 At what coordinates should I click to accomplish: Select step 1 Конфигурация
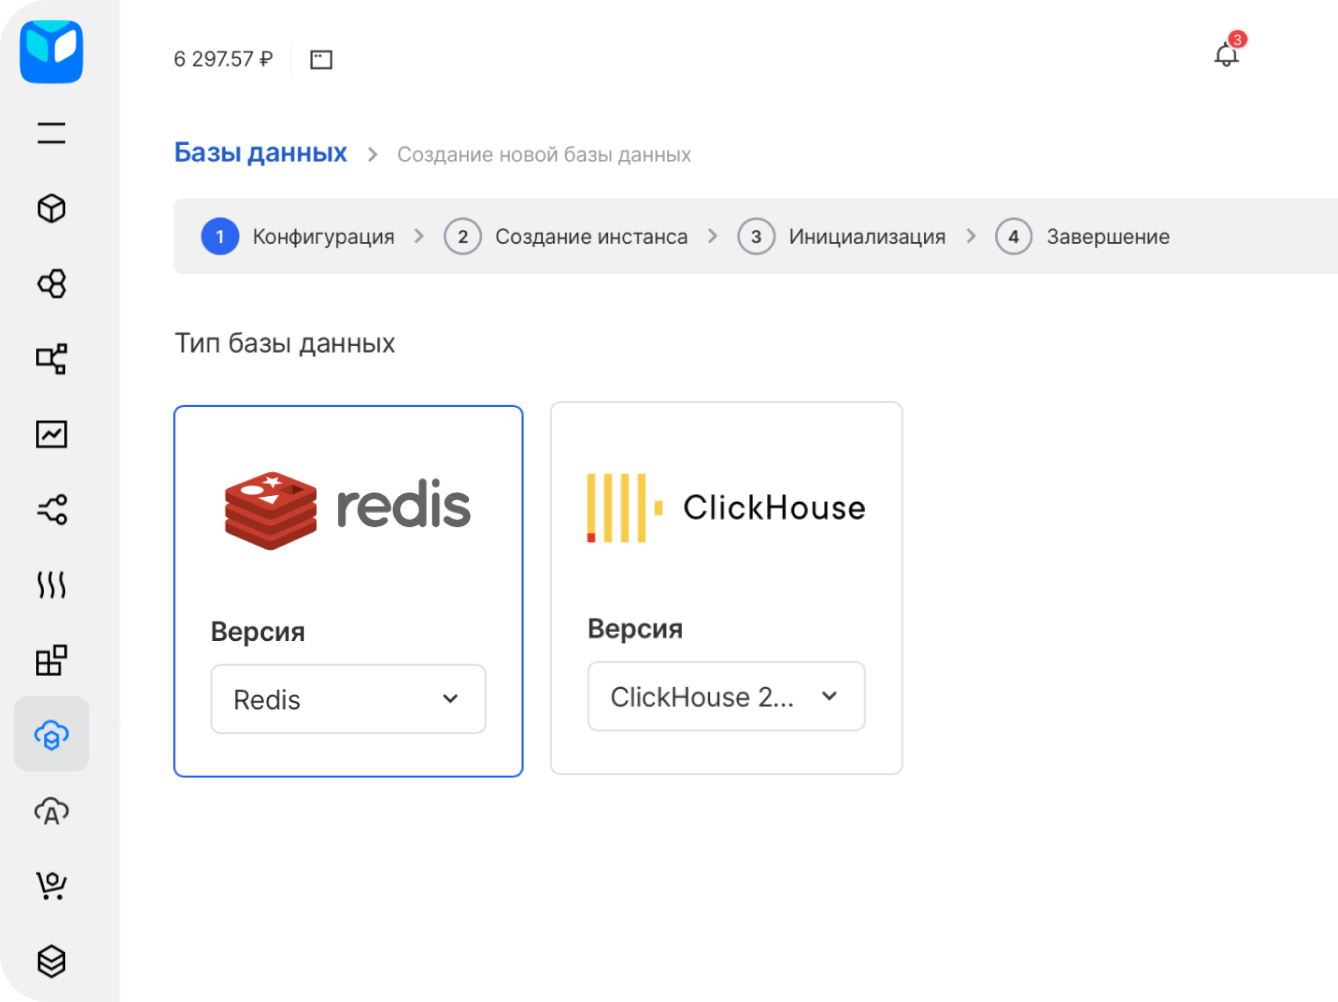click(298, 237)
